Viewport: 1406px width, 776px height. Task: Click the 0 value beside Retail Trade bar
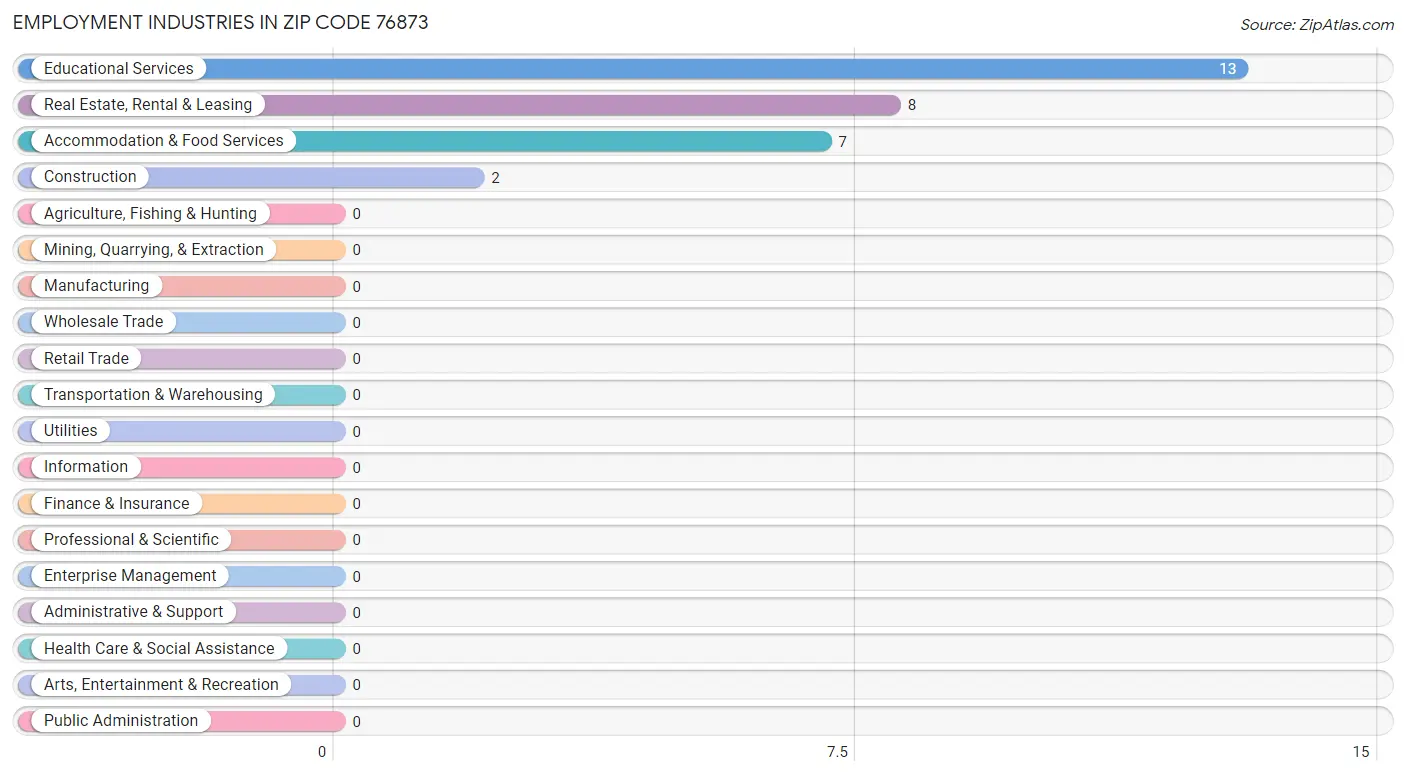[356, 359]
